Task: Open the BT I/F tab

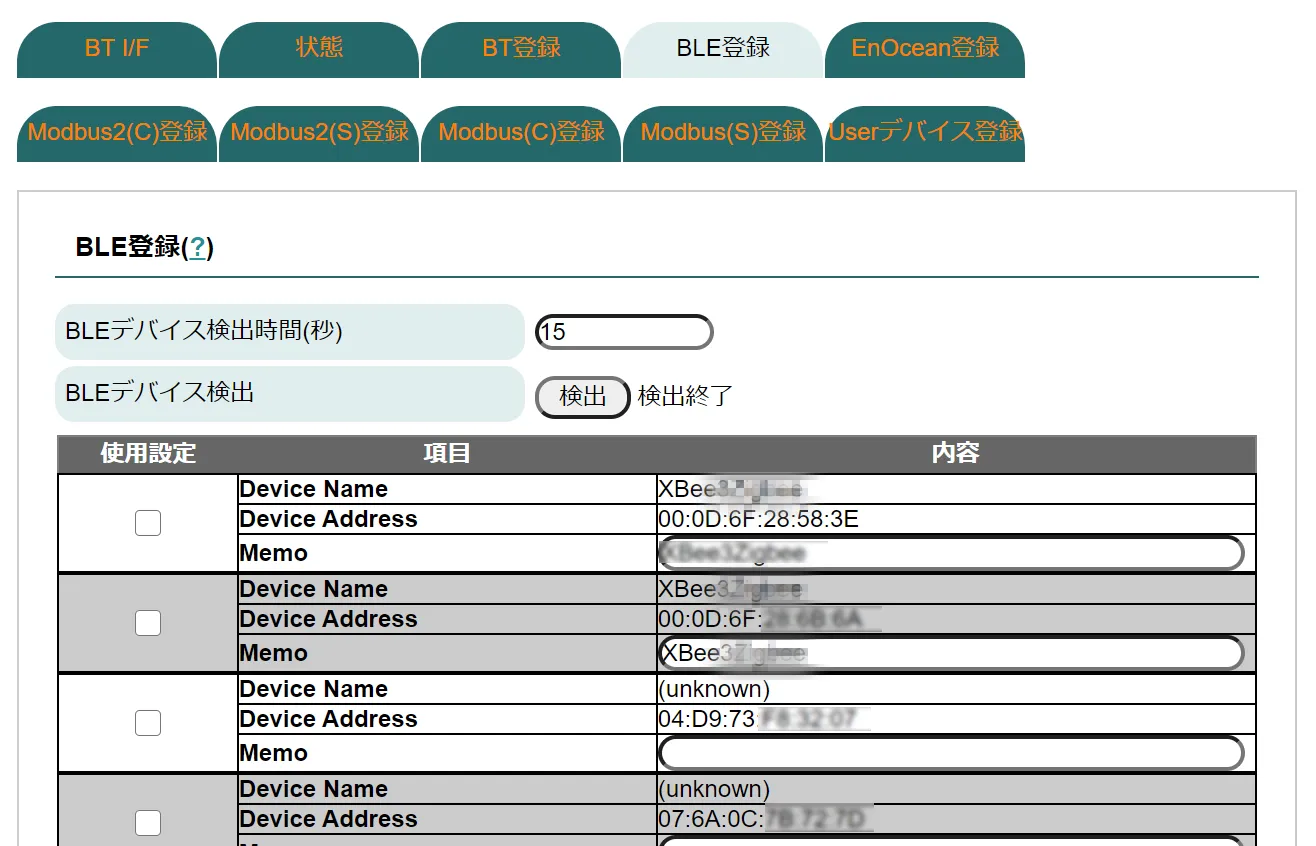Action: point(116,49)
